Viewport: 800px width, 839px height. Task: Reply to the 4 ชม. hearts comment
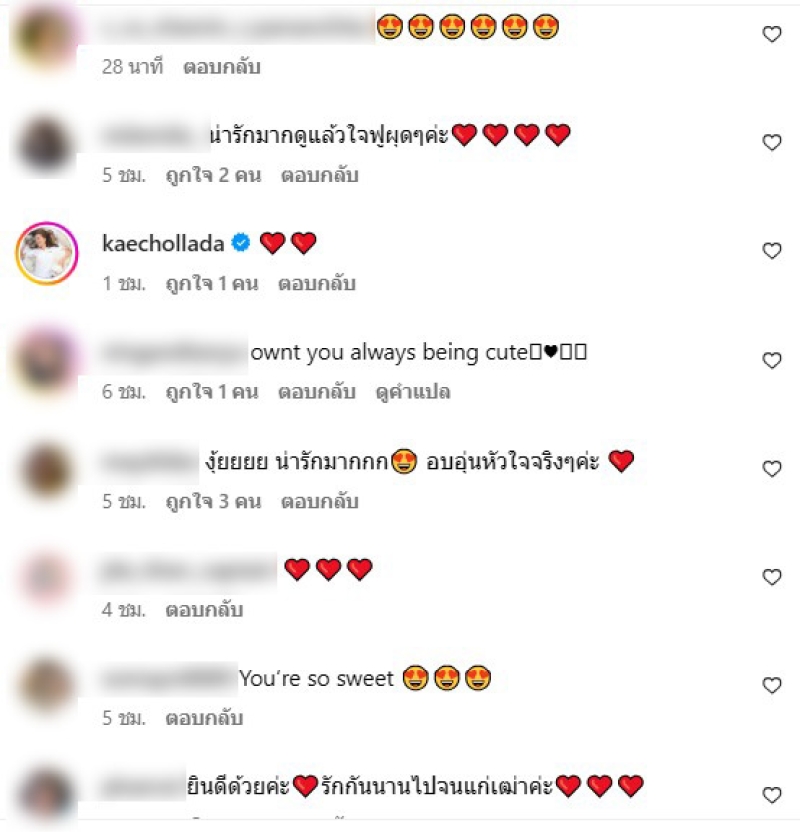click(204, 610)
